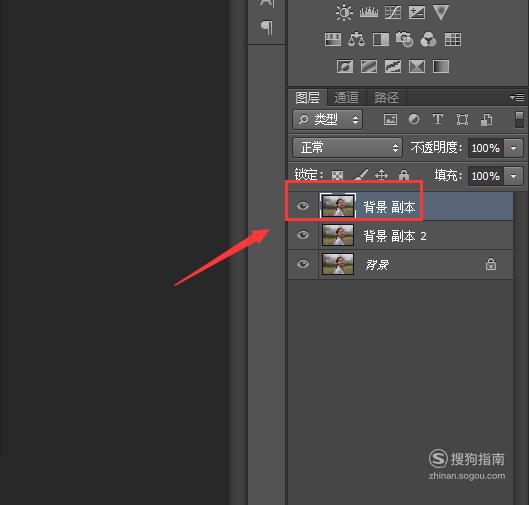Screen dimensions: 529x505
Task: Toggle lock image pixels brush icon
Action: (x=360, y=175)
